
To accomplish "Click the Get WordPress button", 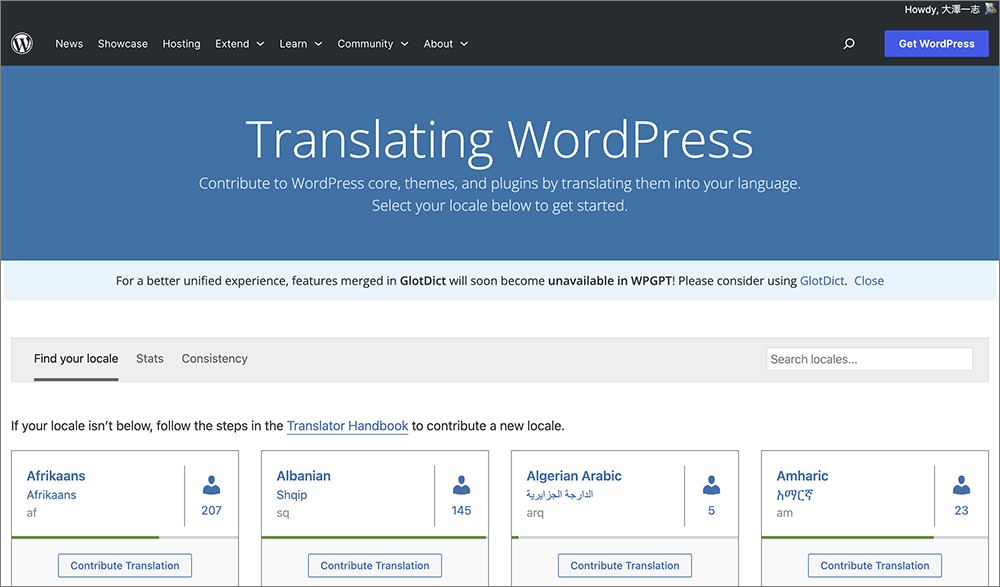I will [936, 43].
